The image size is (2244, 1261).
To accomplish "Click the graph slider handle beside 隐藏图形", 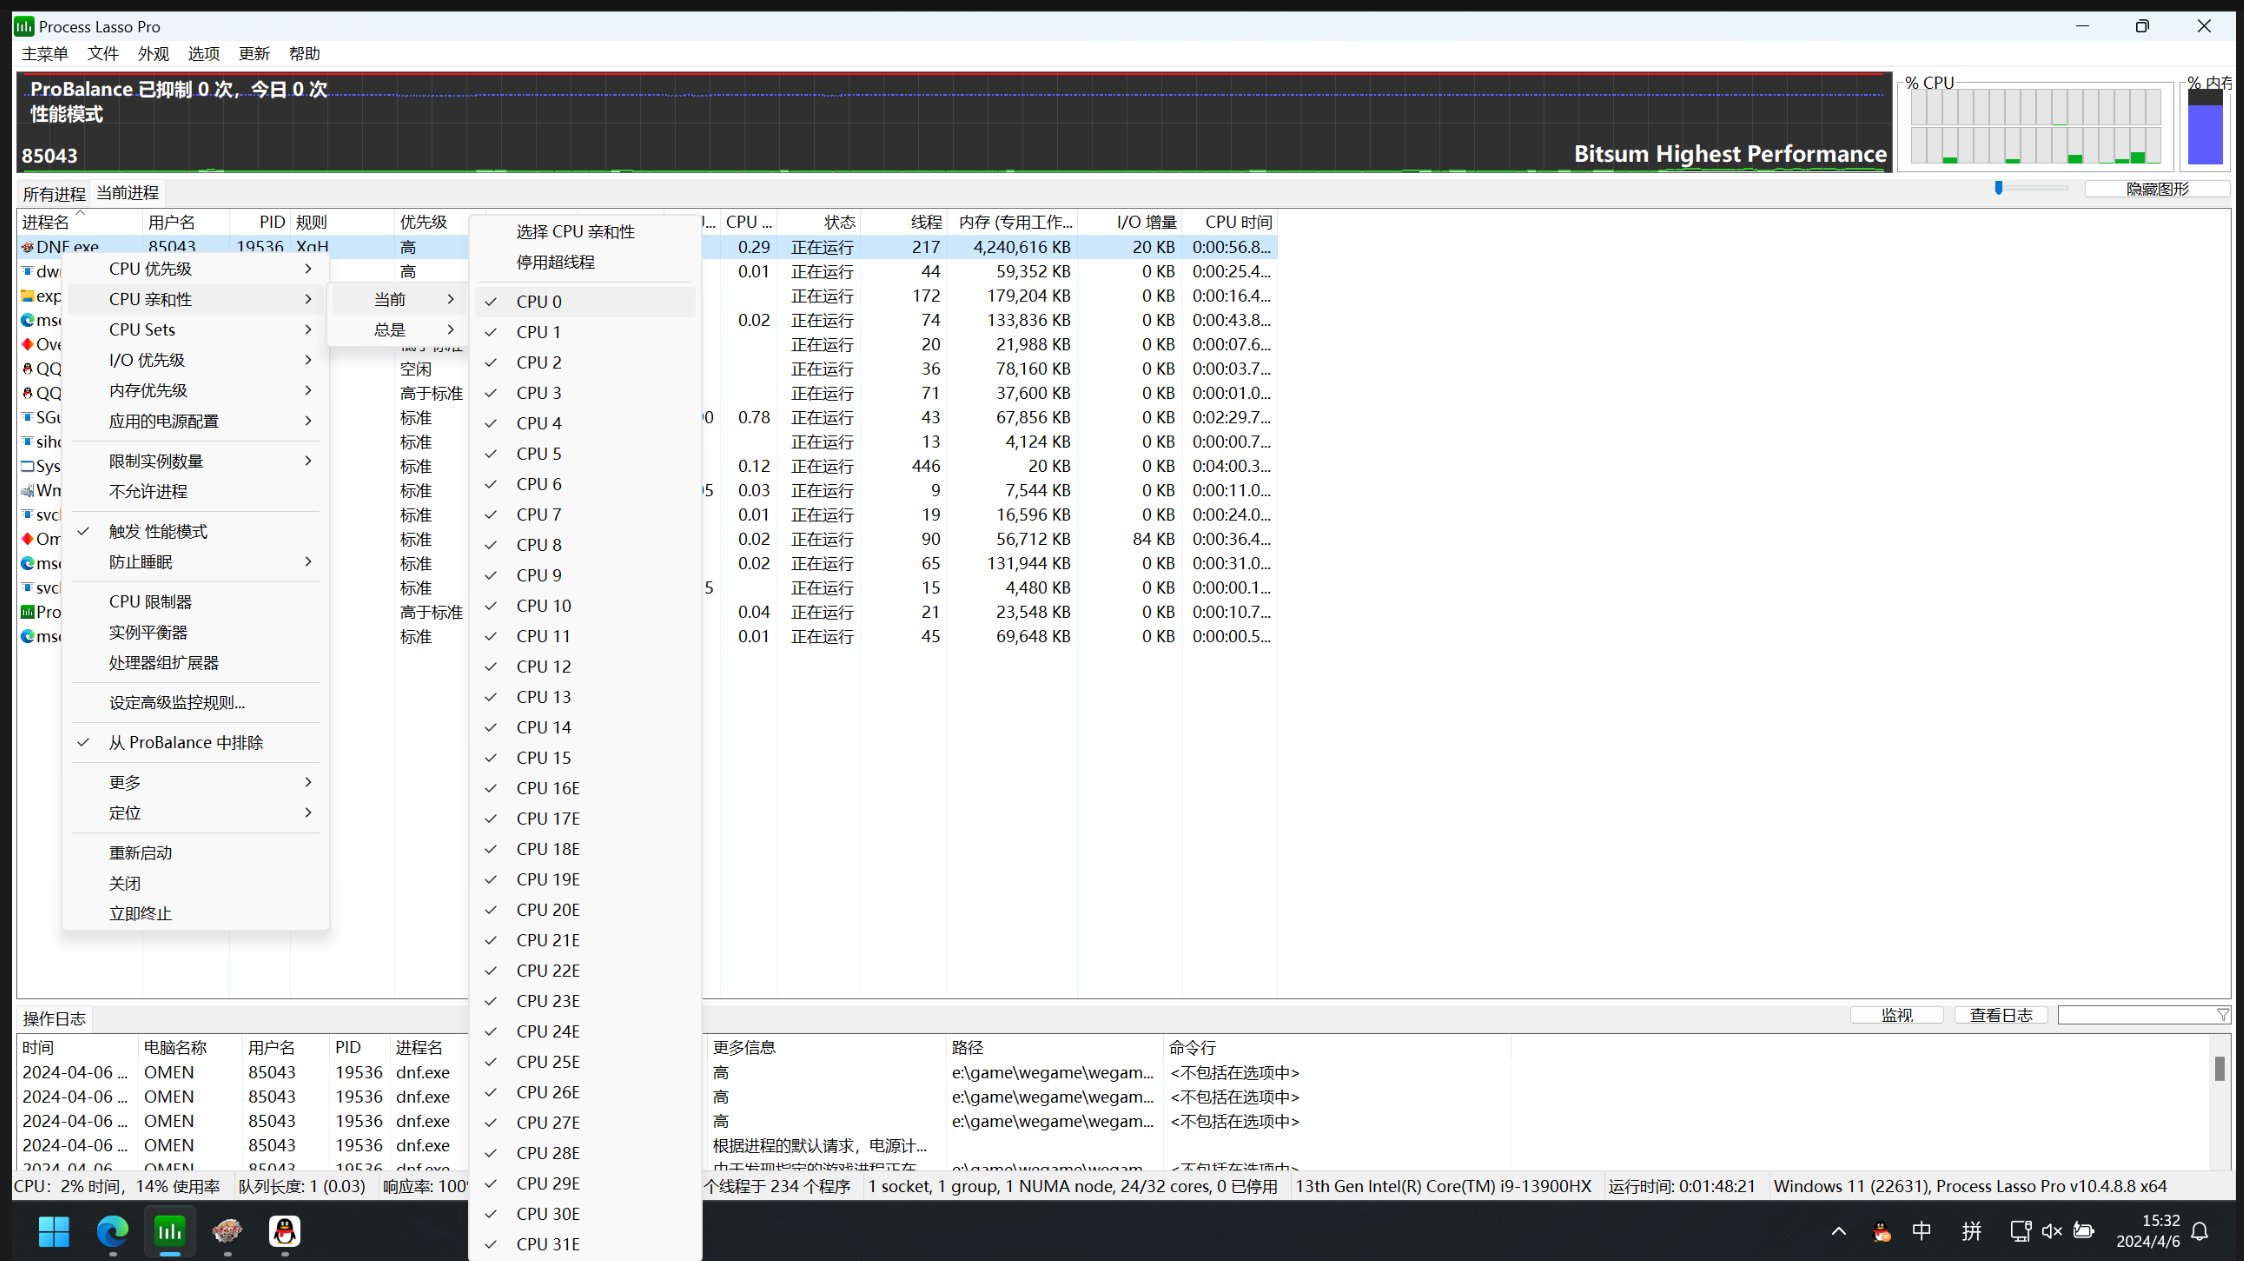I will [1998, 188].
